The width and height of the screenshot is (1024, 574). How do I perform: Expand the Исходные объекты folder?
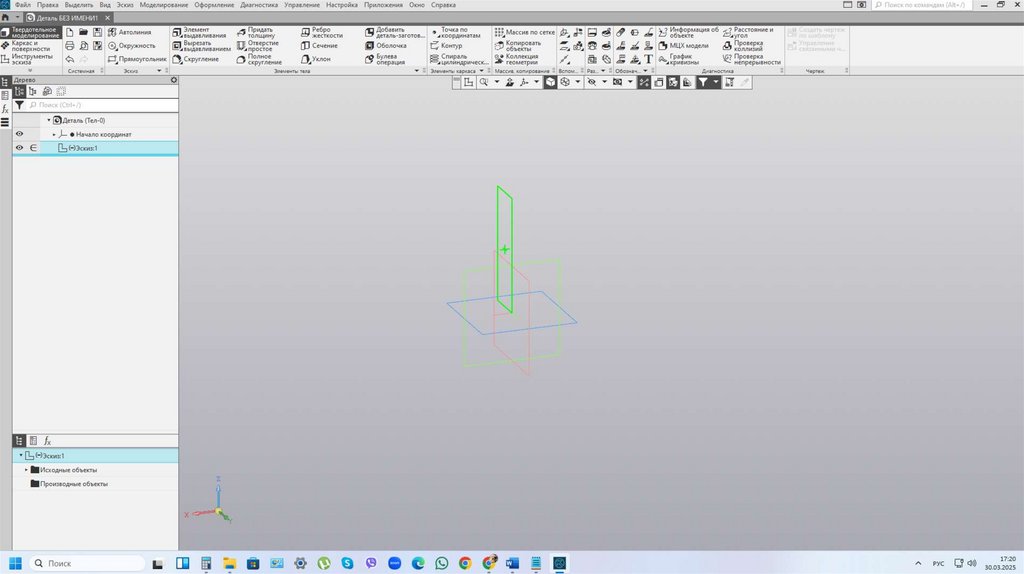pyautogui.click(x=27, y=470)
